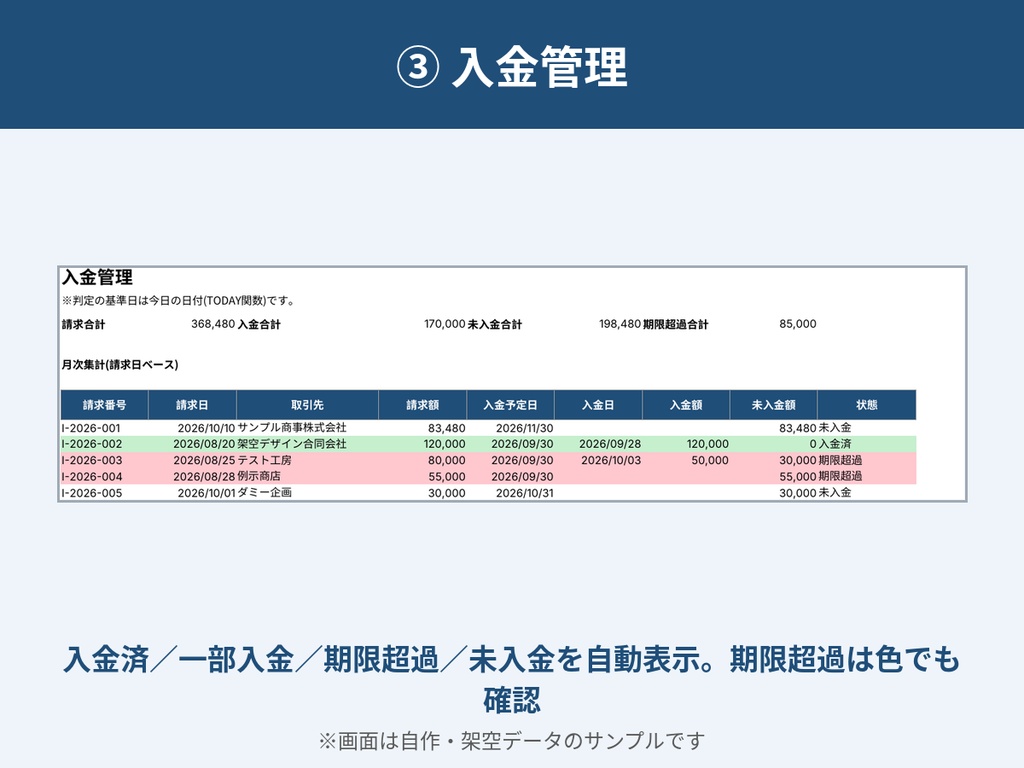Click the 期限超過合計 value 85,000
The image size is (1024, 768).
pyautogui.click(x=797, y=324)
